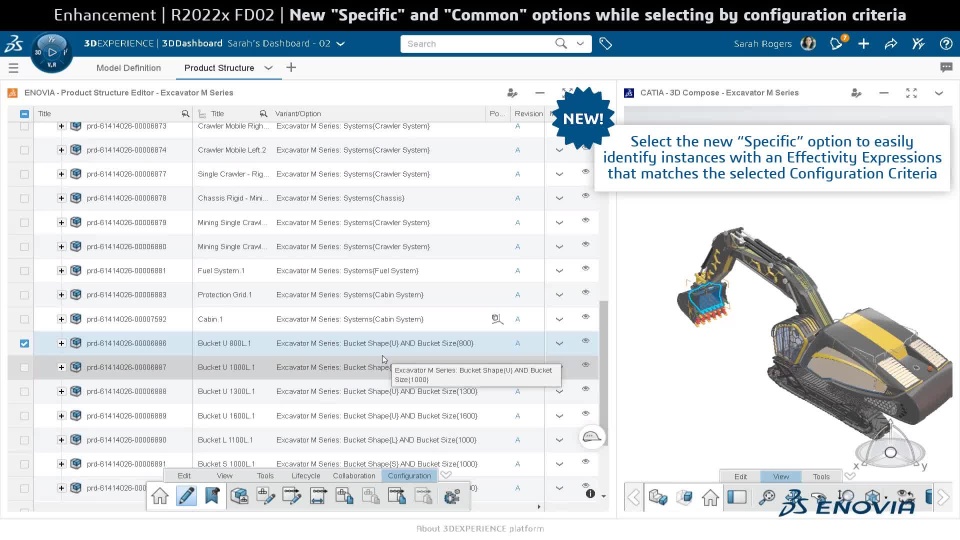Viewport: 960px width, 540px height.
Task: Click the product configuration cube icon
Action: point(239,495)
